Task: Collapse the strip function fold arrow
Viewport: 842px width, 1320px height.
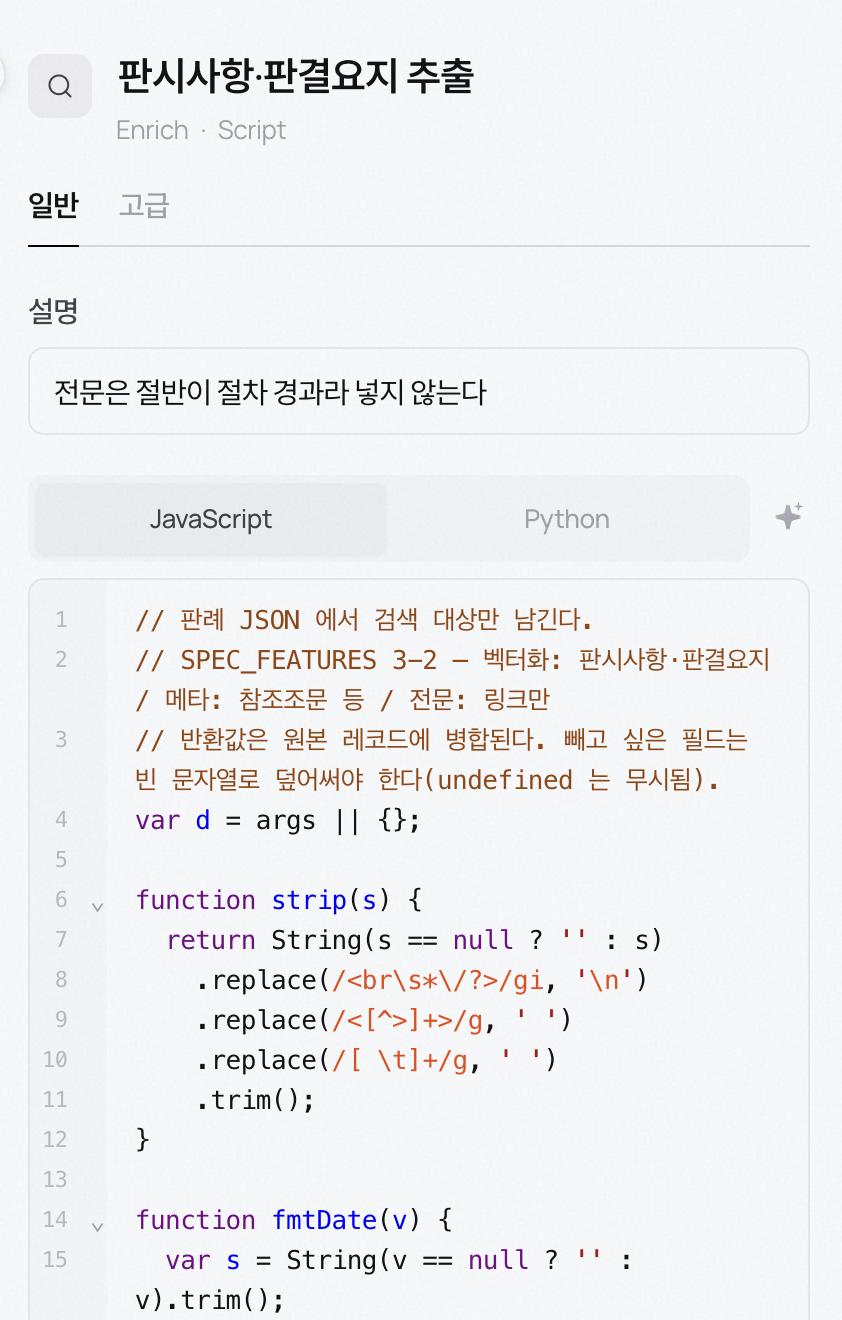Action: coord(97,906)
